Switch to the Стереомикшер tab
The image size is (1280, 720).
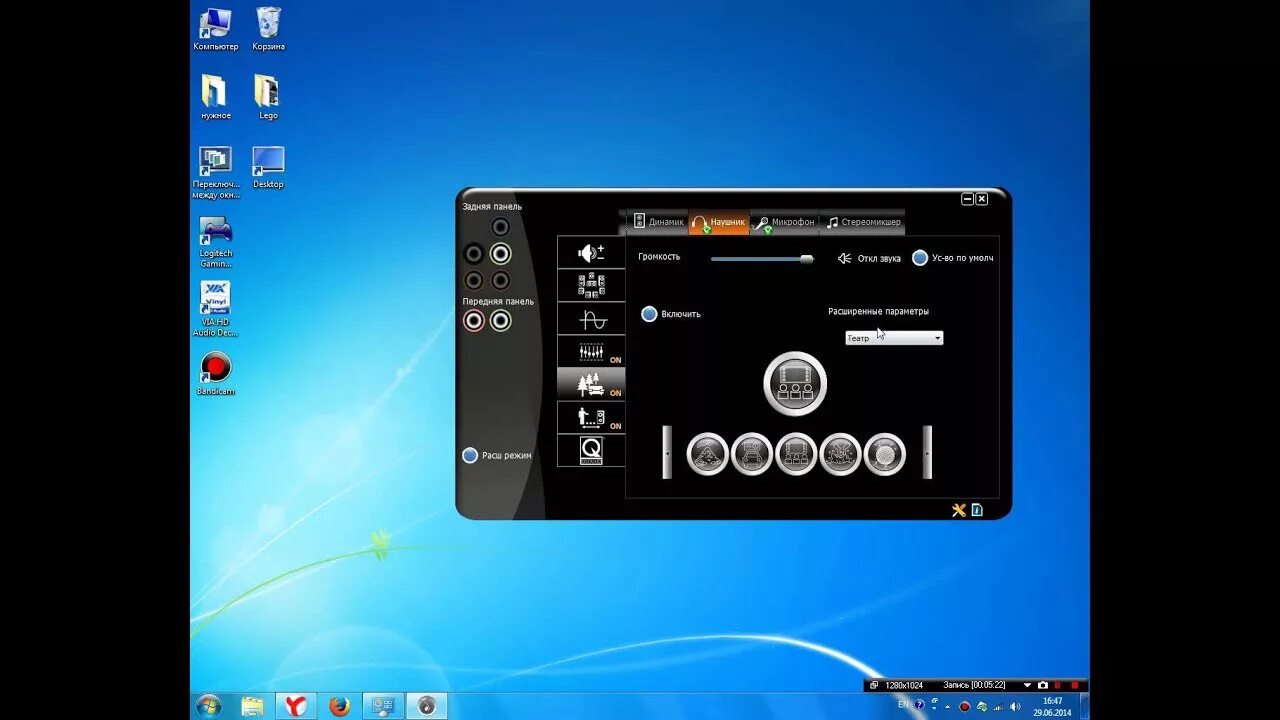coord(862,222)
